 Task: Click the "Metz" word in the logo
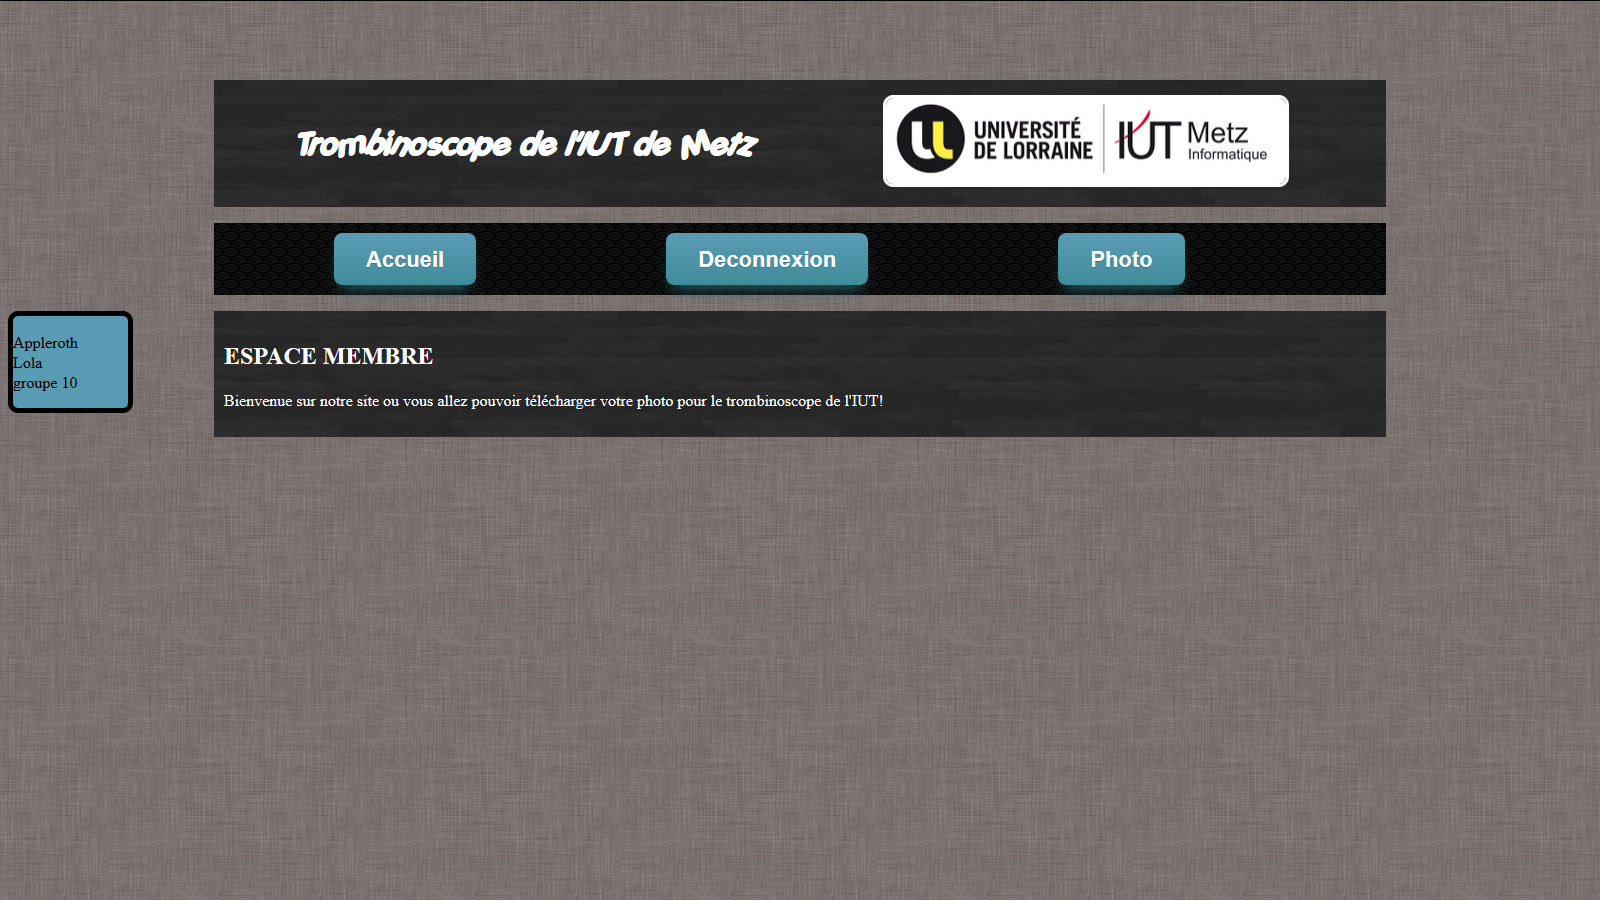(1217, 133)
